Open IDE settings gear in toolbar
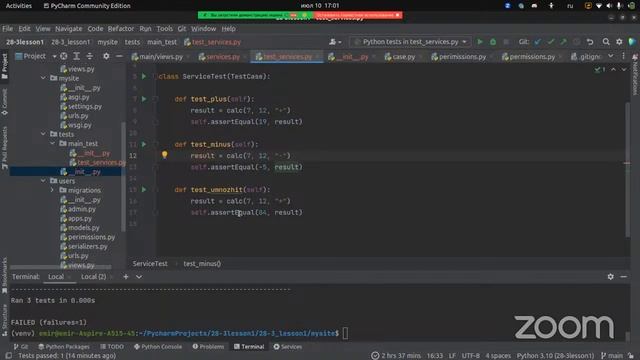 tap(619, 42)
